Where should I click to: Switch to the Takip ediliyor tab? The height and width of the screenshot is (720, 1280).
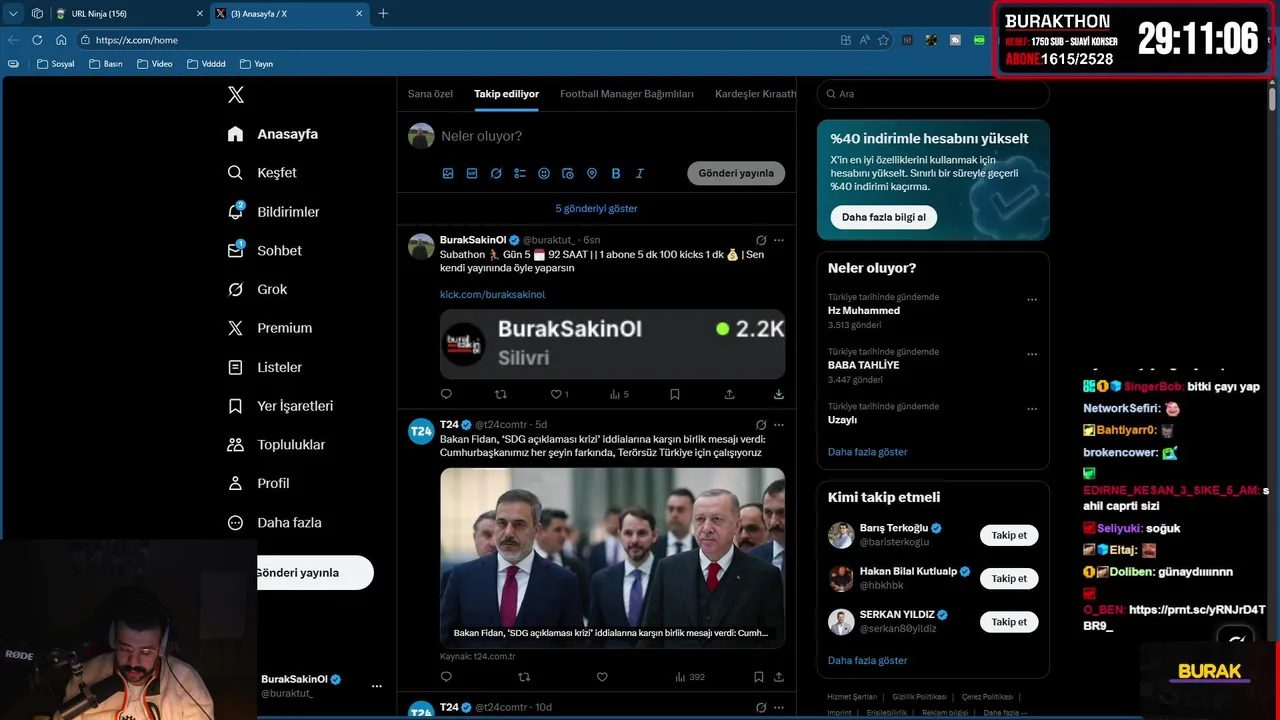click(x=506, y=94)
